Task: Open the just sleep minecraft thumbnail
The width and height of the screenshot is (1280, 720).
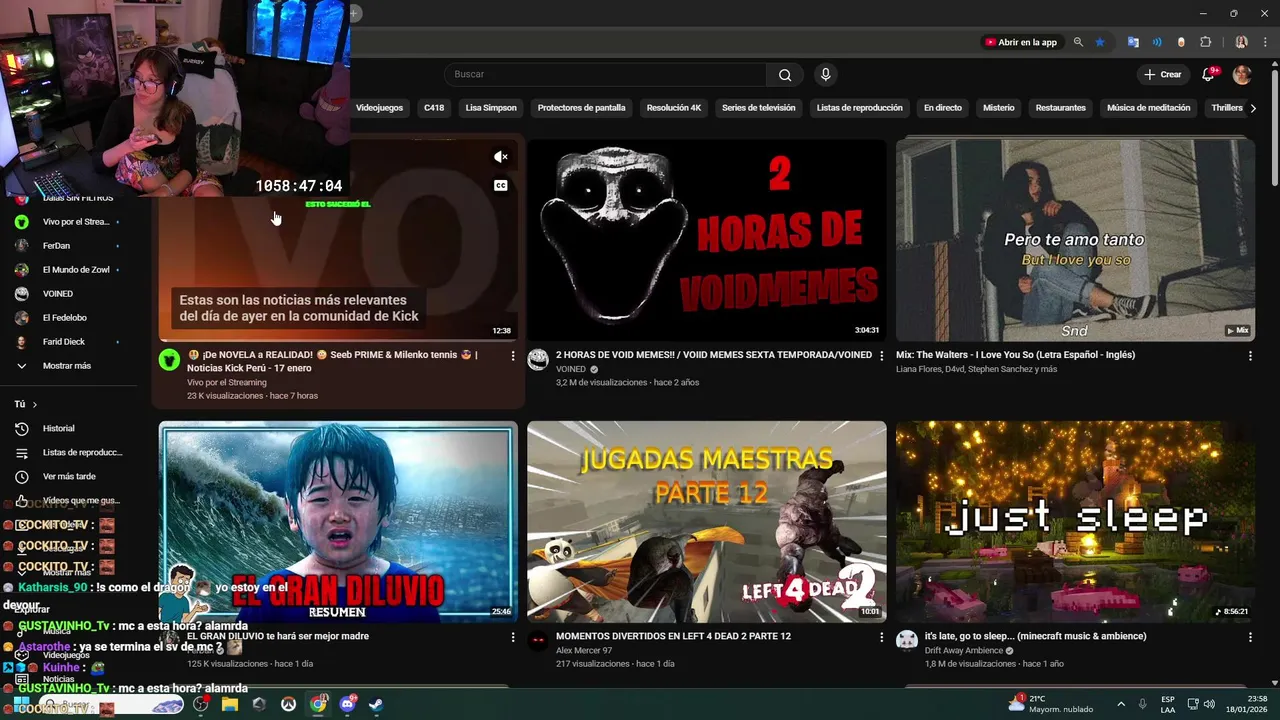Action: tap(1075, 522)
